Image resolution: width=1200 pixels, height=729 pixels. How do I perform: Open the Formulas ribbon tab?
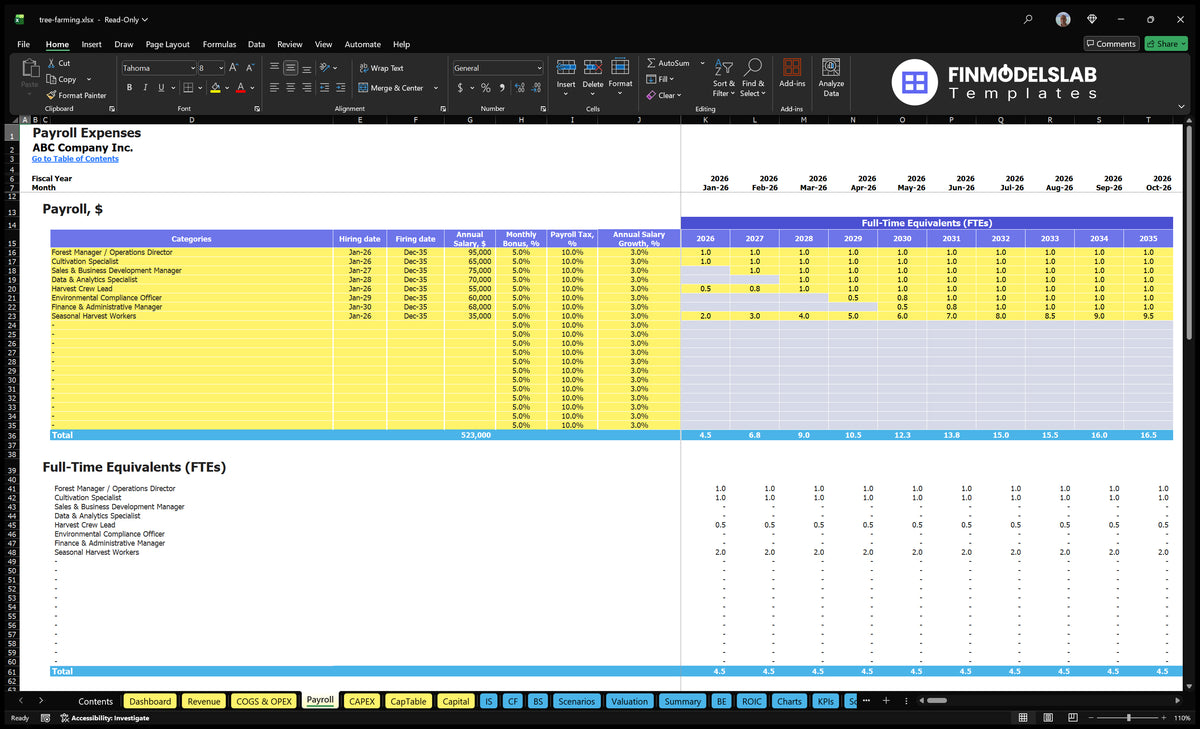(219, 44)
